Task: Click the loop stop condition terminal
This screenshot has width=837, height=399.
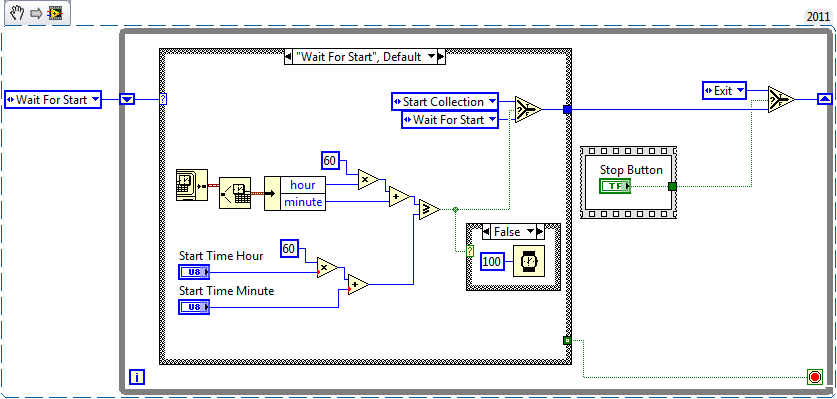Action: [815, 377]
